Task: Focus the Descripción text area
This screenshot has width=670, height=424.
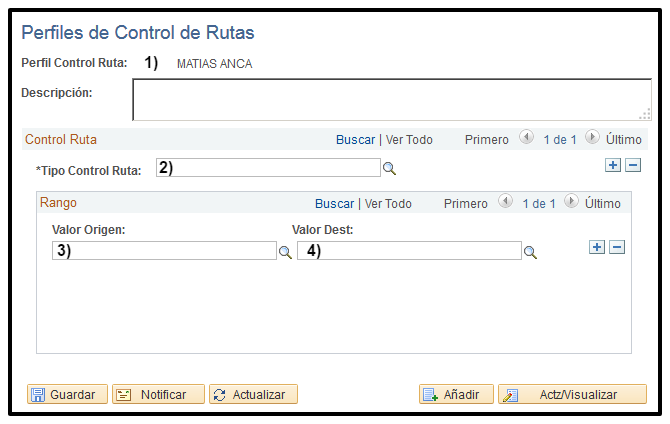Action: click(x=391, y=100)
